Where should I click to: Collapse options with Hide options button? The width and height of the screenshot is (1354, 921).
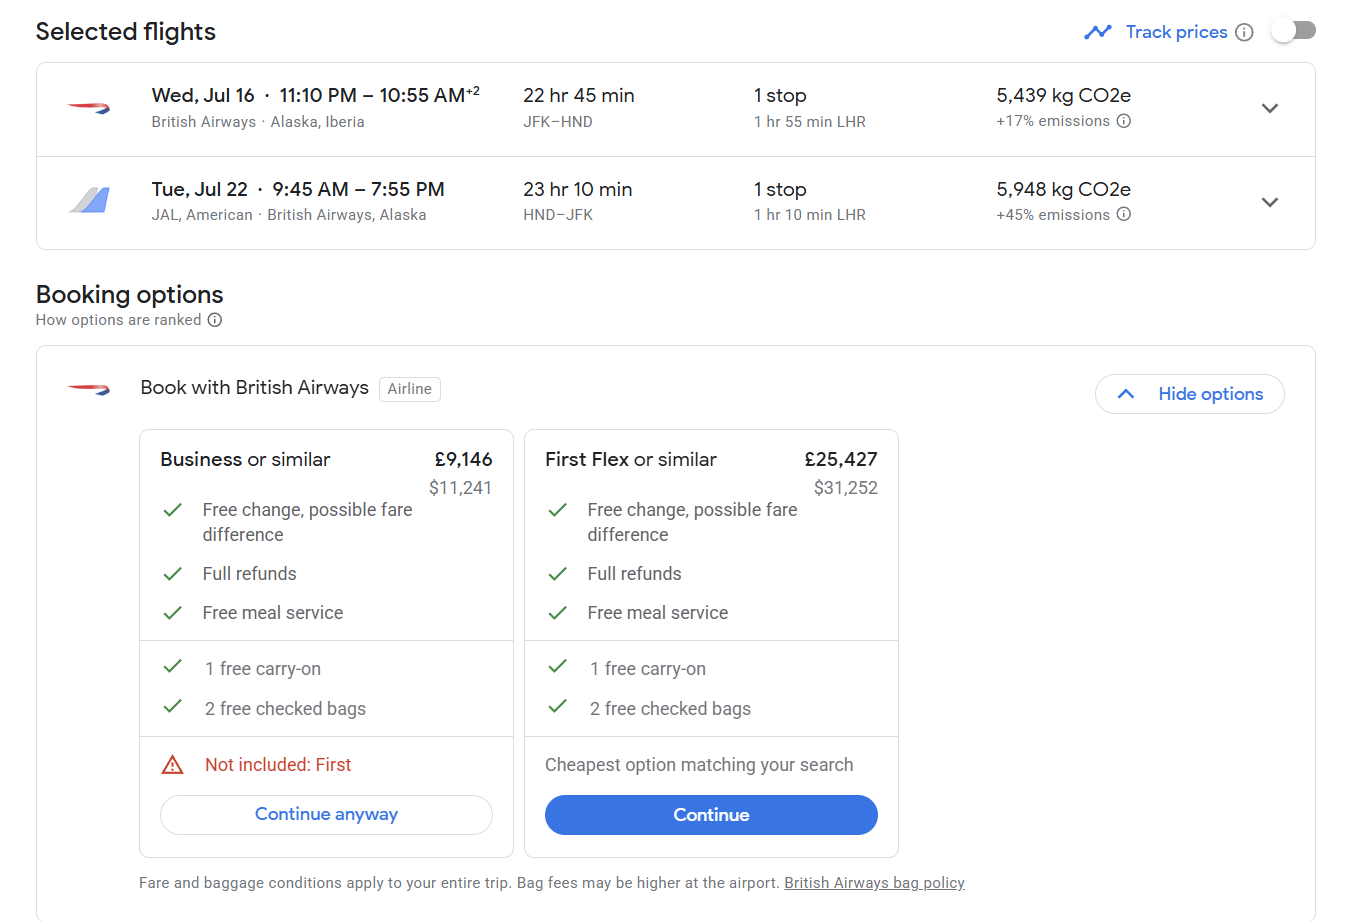tap(1190, 394)
